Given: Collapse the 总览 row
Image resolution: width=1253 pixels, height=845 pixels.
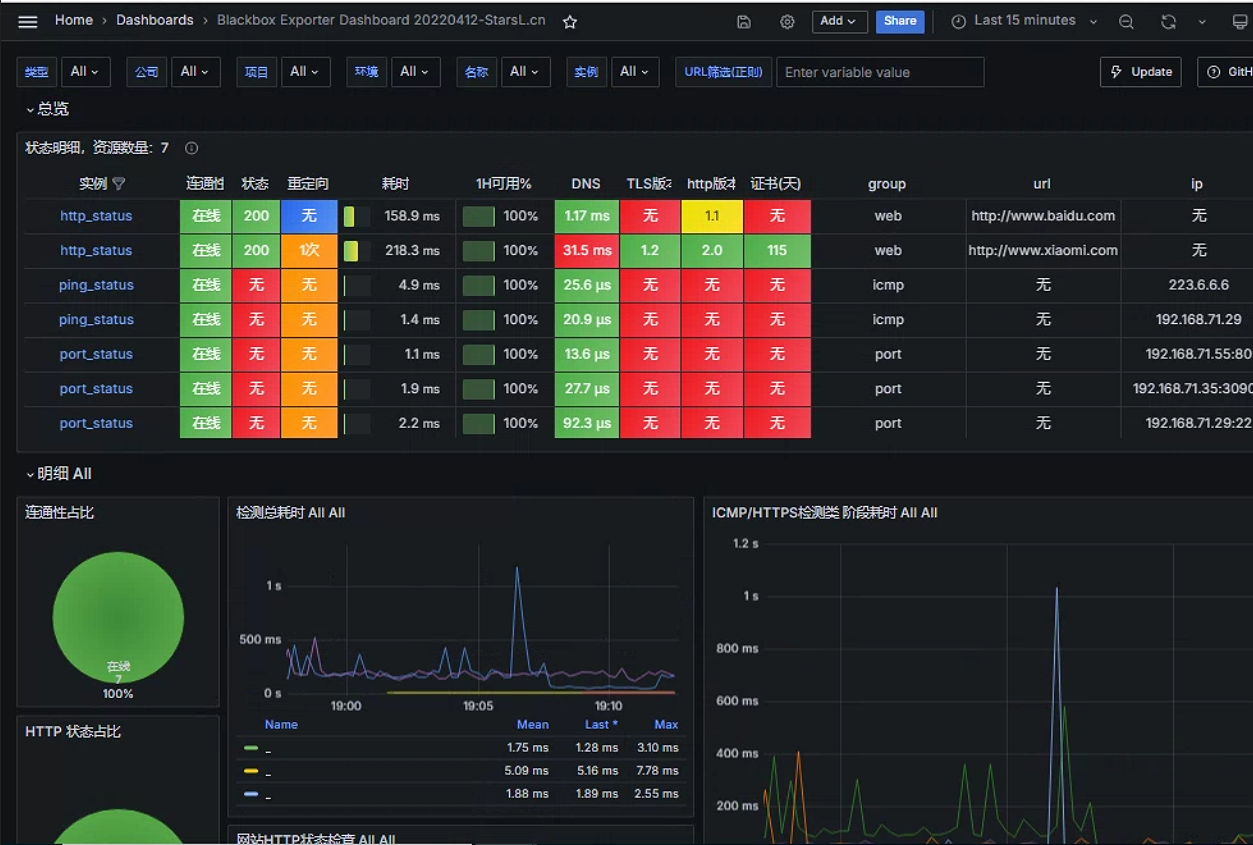Looking at the screenshot, I should (x=48, y=109).
